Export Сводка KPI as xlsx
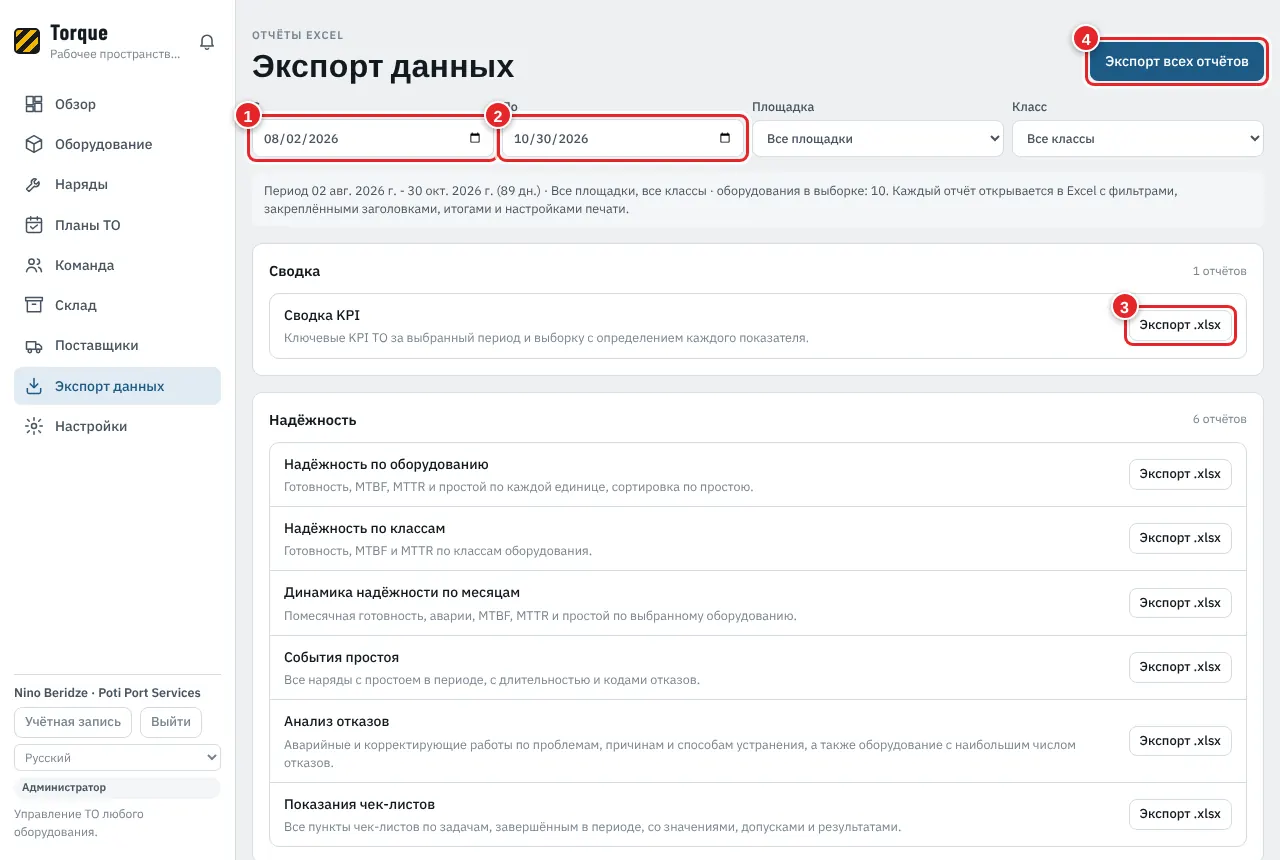 1180,325
